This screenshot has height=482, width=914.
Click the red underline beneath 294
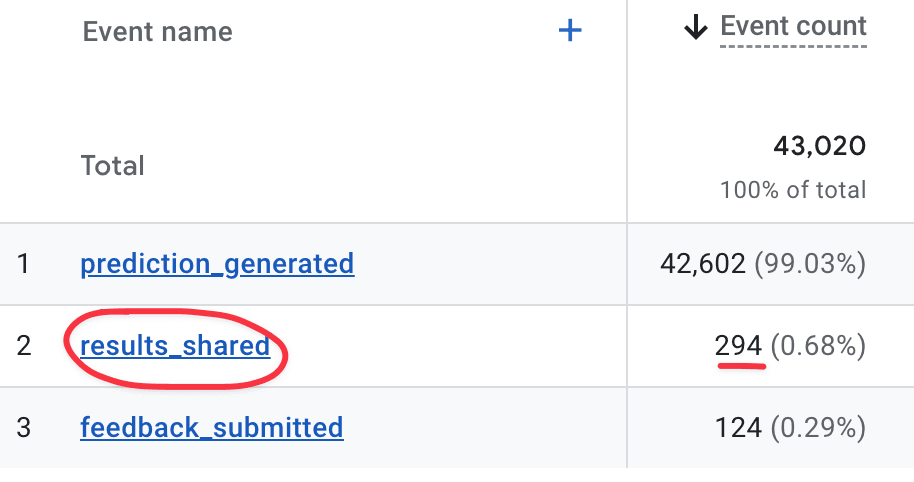point(741,366)
